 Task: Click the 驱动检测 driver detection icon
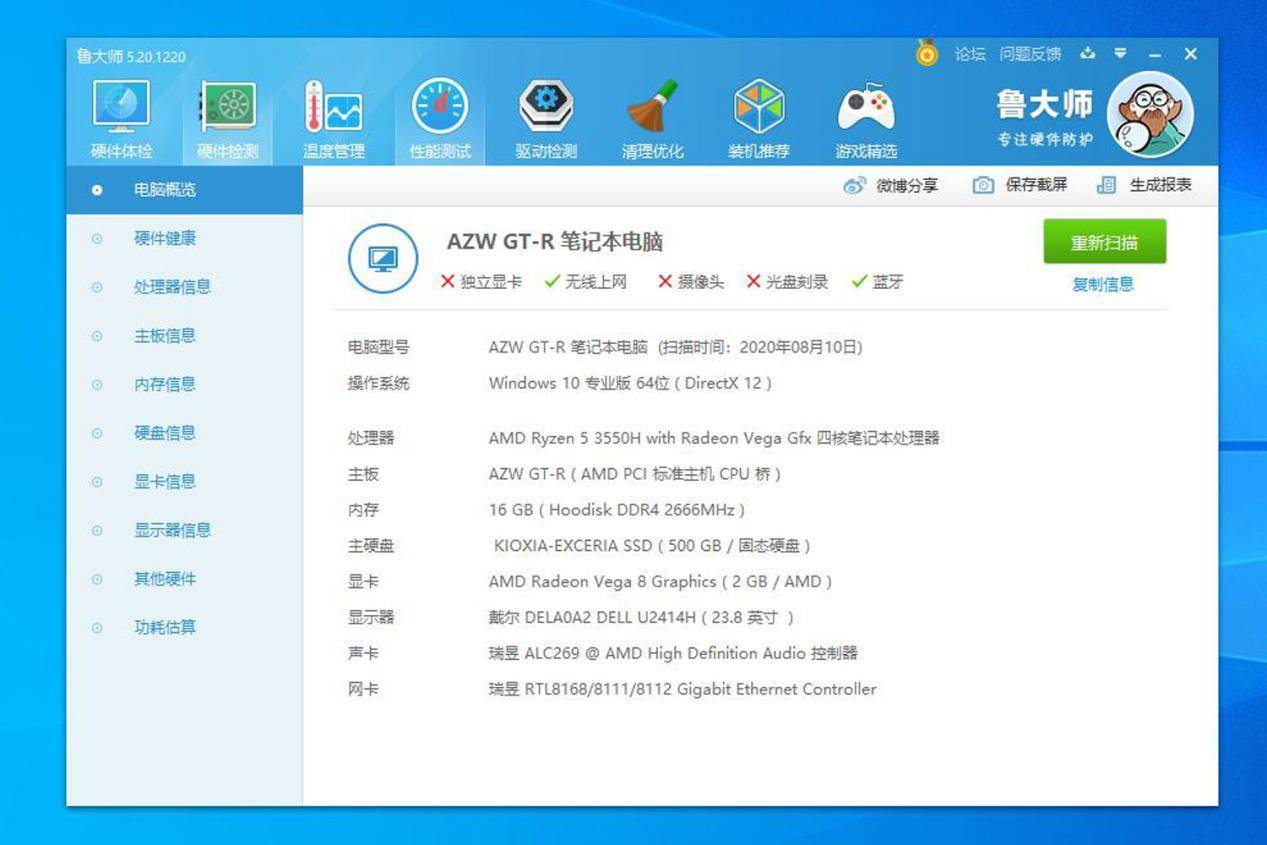546,115
